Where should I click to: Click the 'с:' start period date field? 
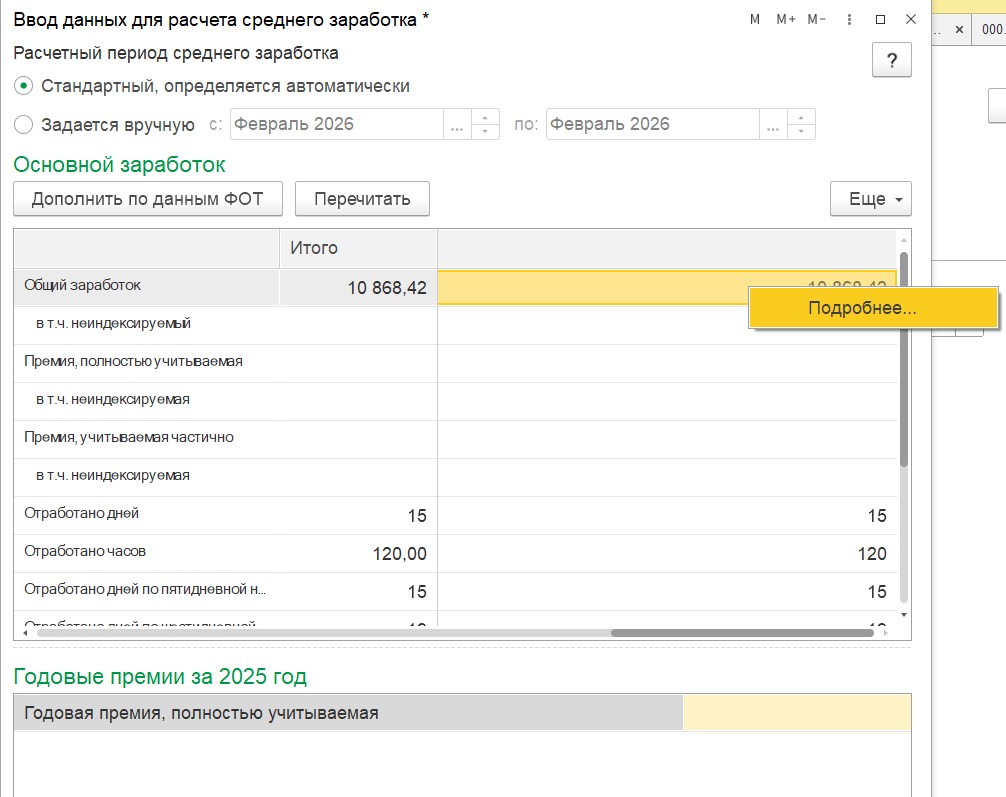(x=335, y=125)
